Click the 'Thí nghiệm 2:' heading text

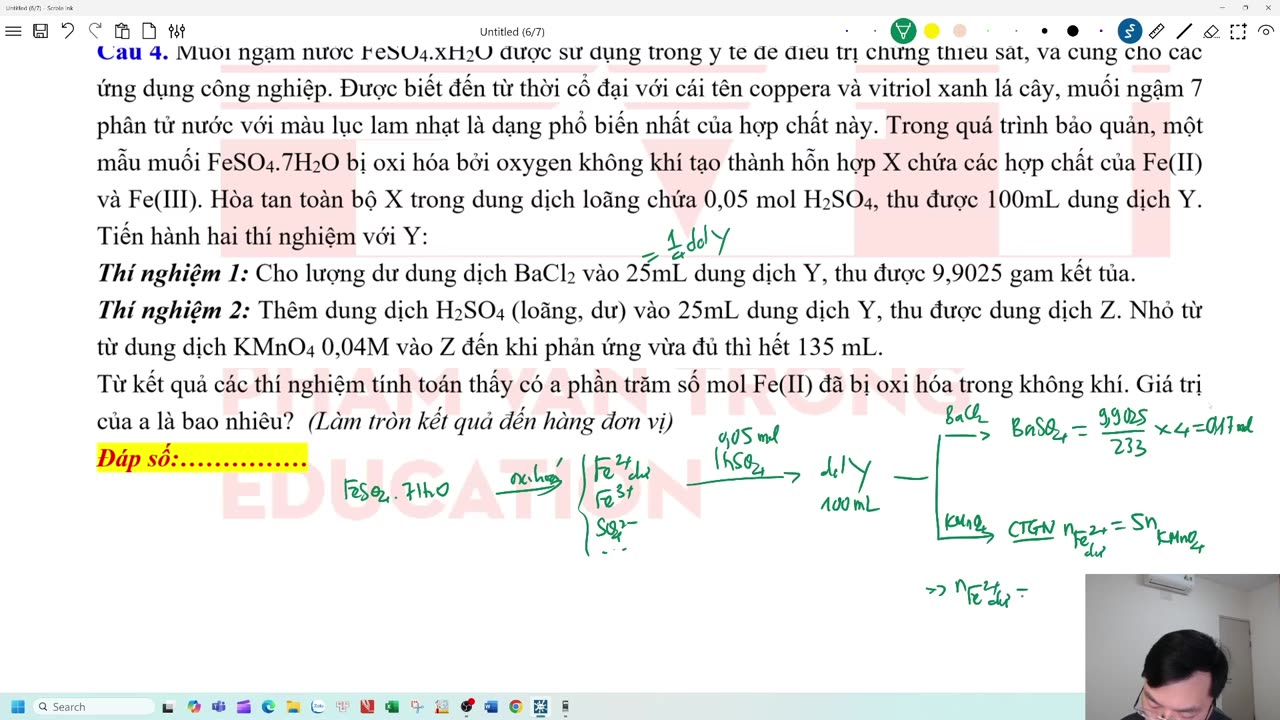coord(174,310)
